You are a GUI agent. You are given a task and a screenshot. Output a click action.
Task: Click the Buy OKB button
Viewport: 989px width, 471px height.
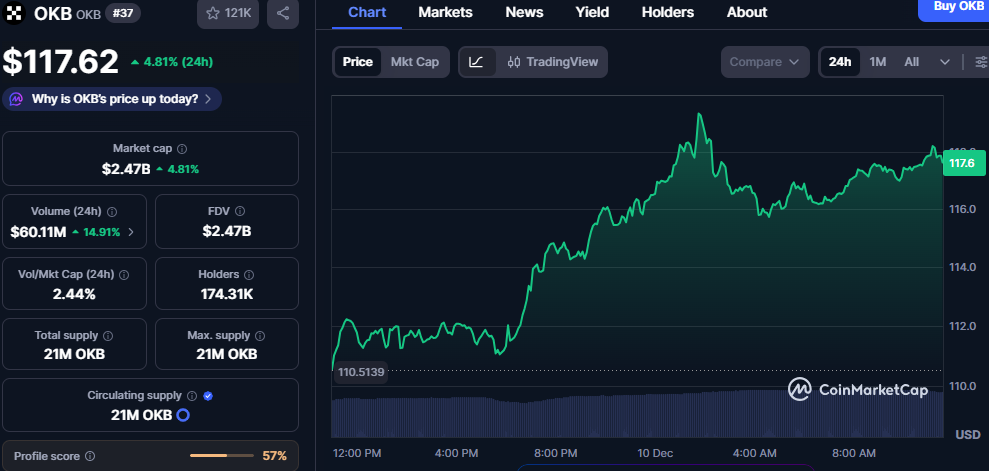pyautogui.click(x=957, y=8)
